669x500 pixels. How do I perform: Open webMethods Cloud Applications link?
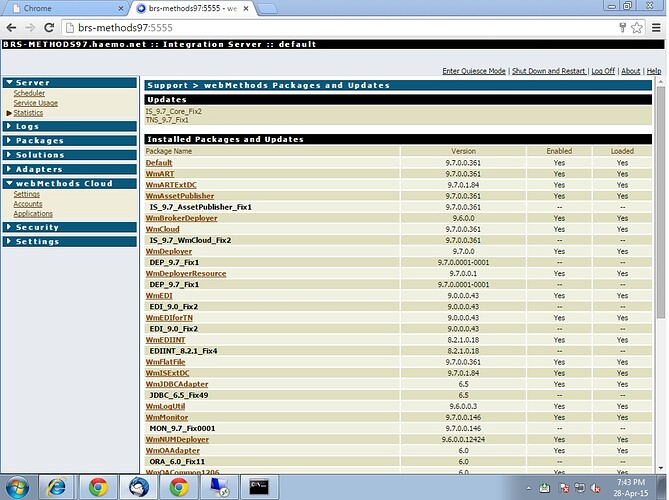coord(33,214)
